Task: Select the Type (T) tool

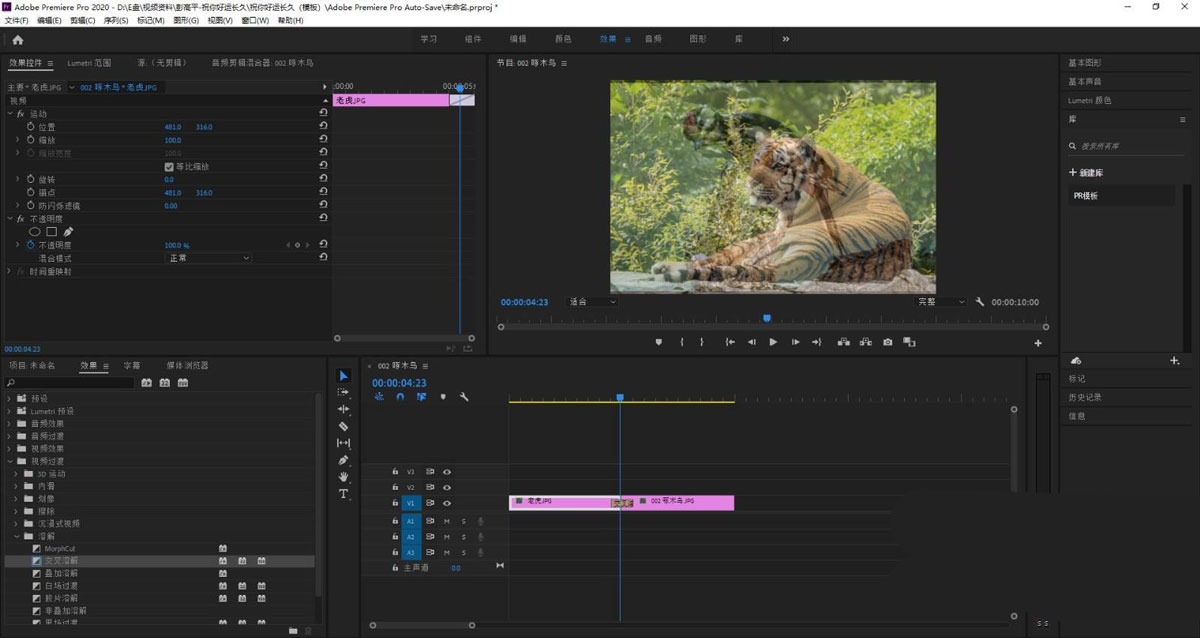Action: [344, 494]
